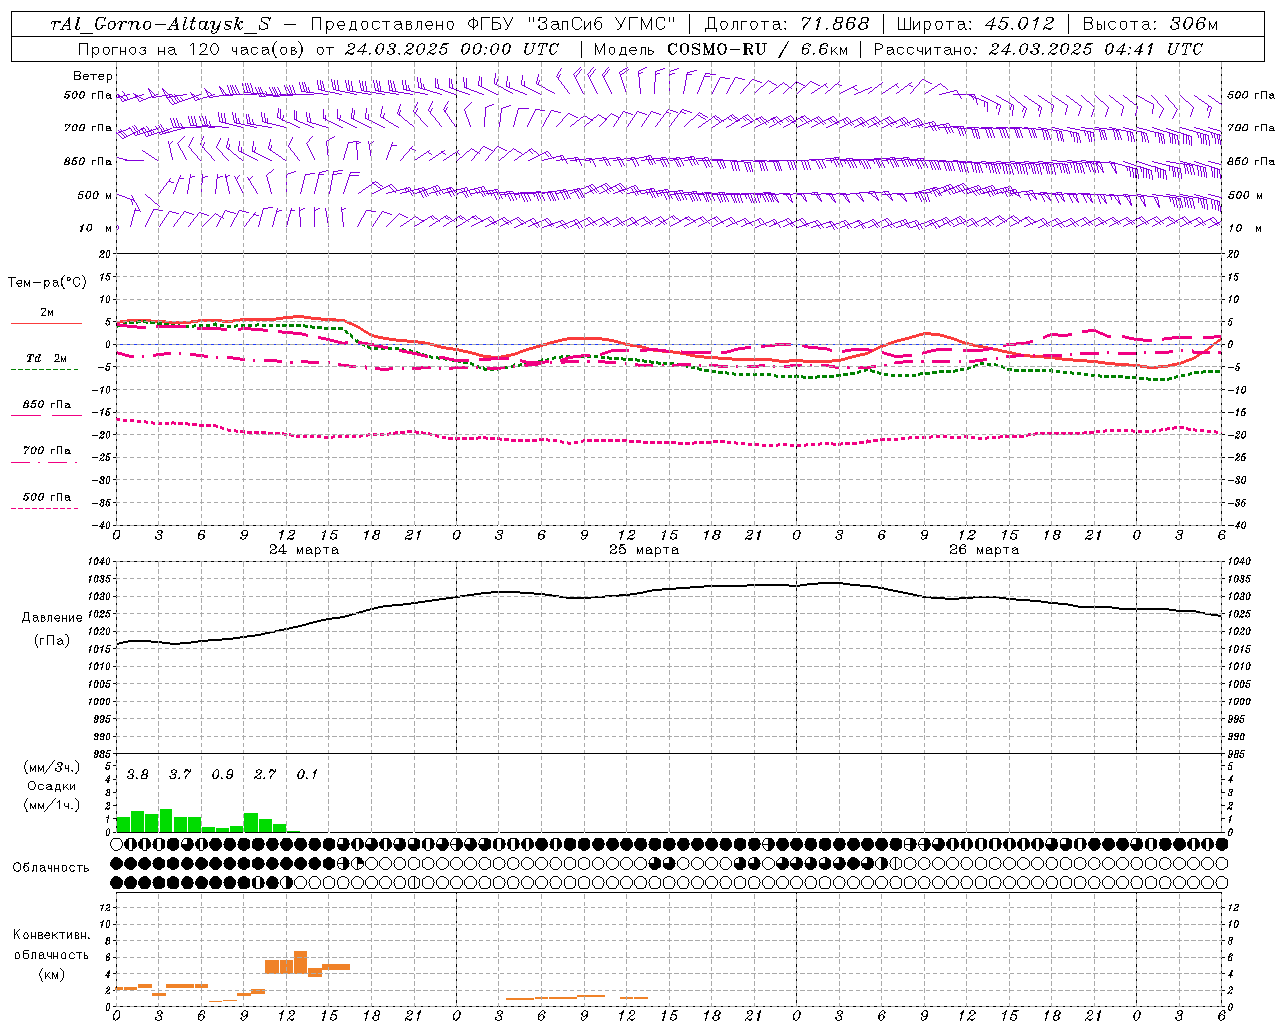Click the Рассчитано: 24.03.2025 04:41 UTC text

click(1038, 49)
